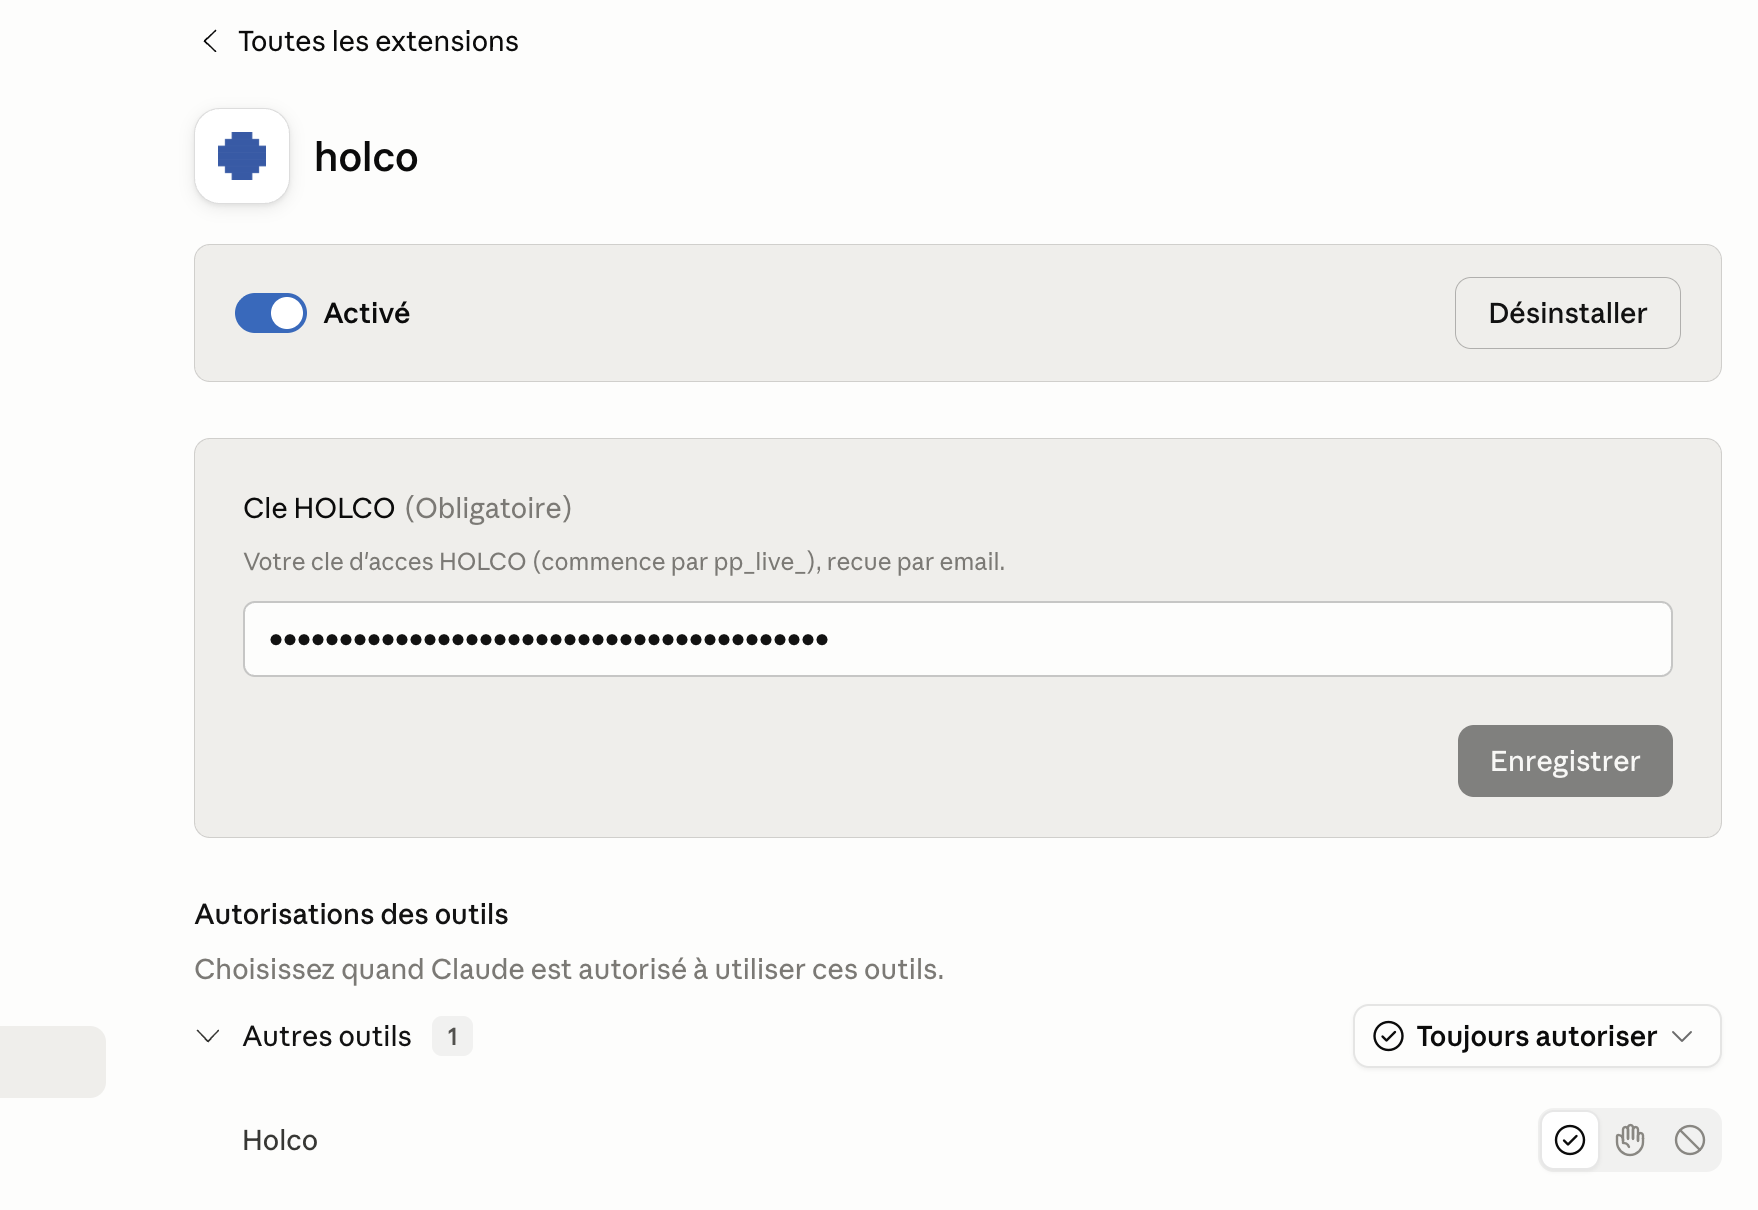
Task: Click the Autres outils group label
Action: coord(327,1036)
